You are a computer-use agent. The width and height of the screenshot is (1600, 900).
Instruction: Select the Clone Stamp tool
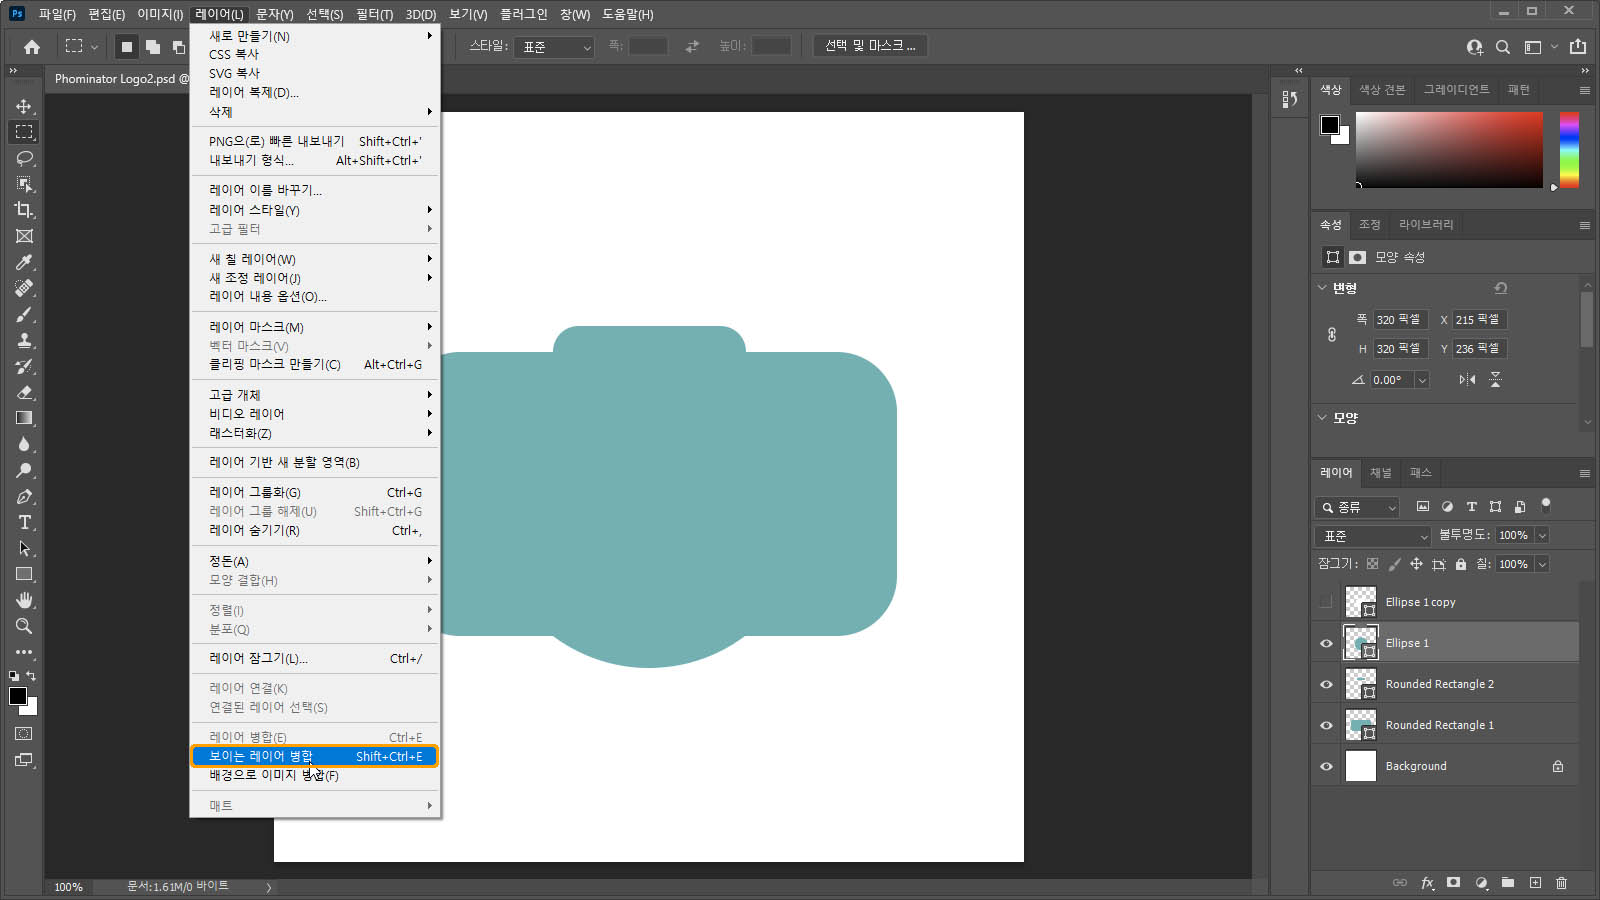point(24,340)
